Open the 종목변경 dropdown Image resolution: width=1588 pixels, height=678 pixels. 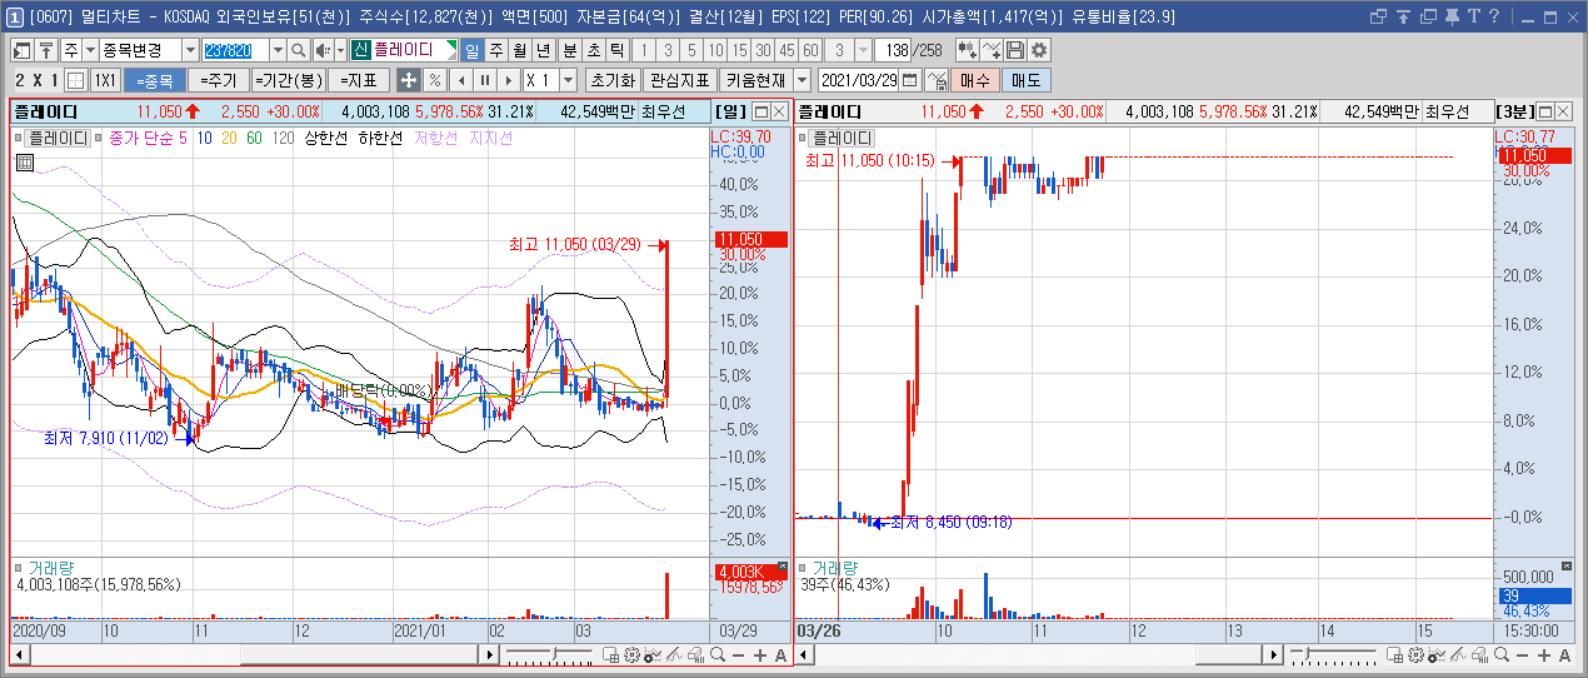pyautogui.click(x=190, y=50)
